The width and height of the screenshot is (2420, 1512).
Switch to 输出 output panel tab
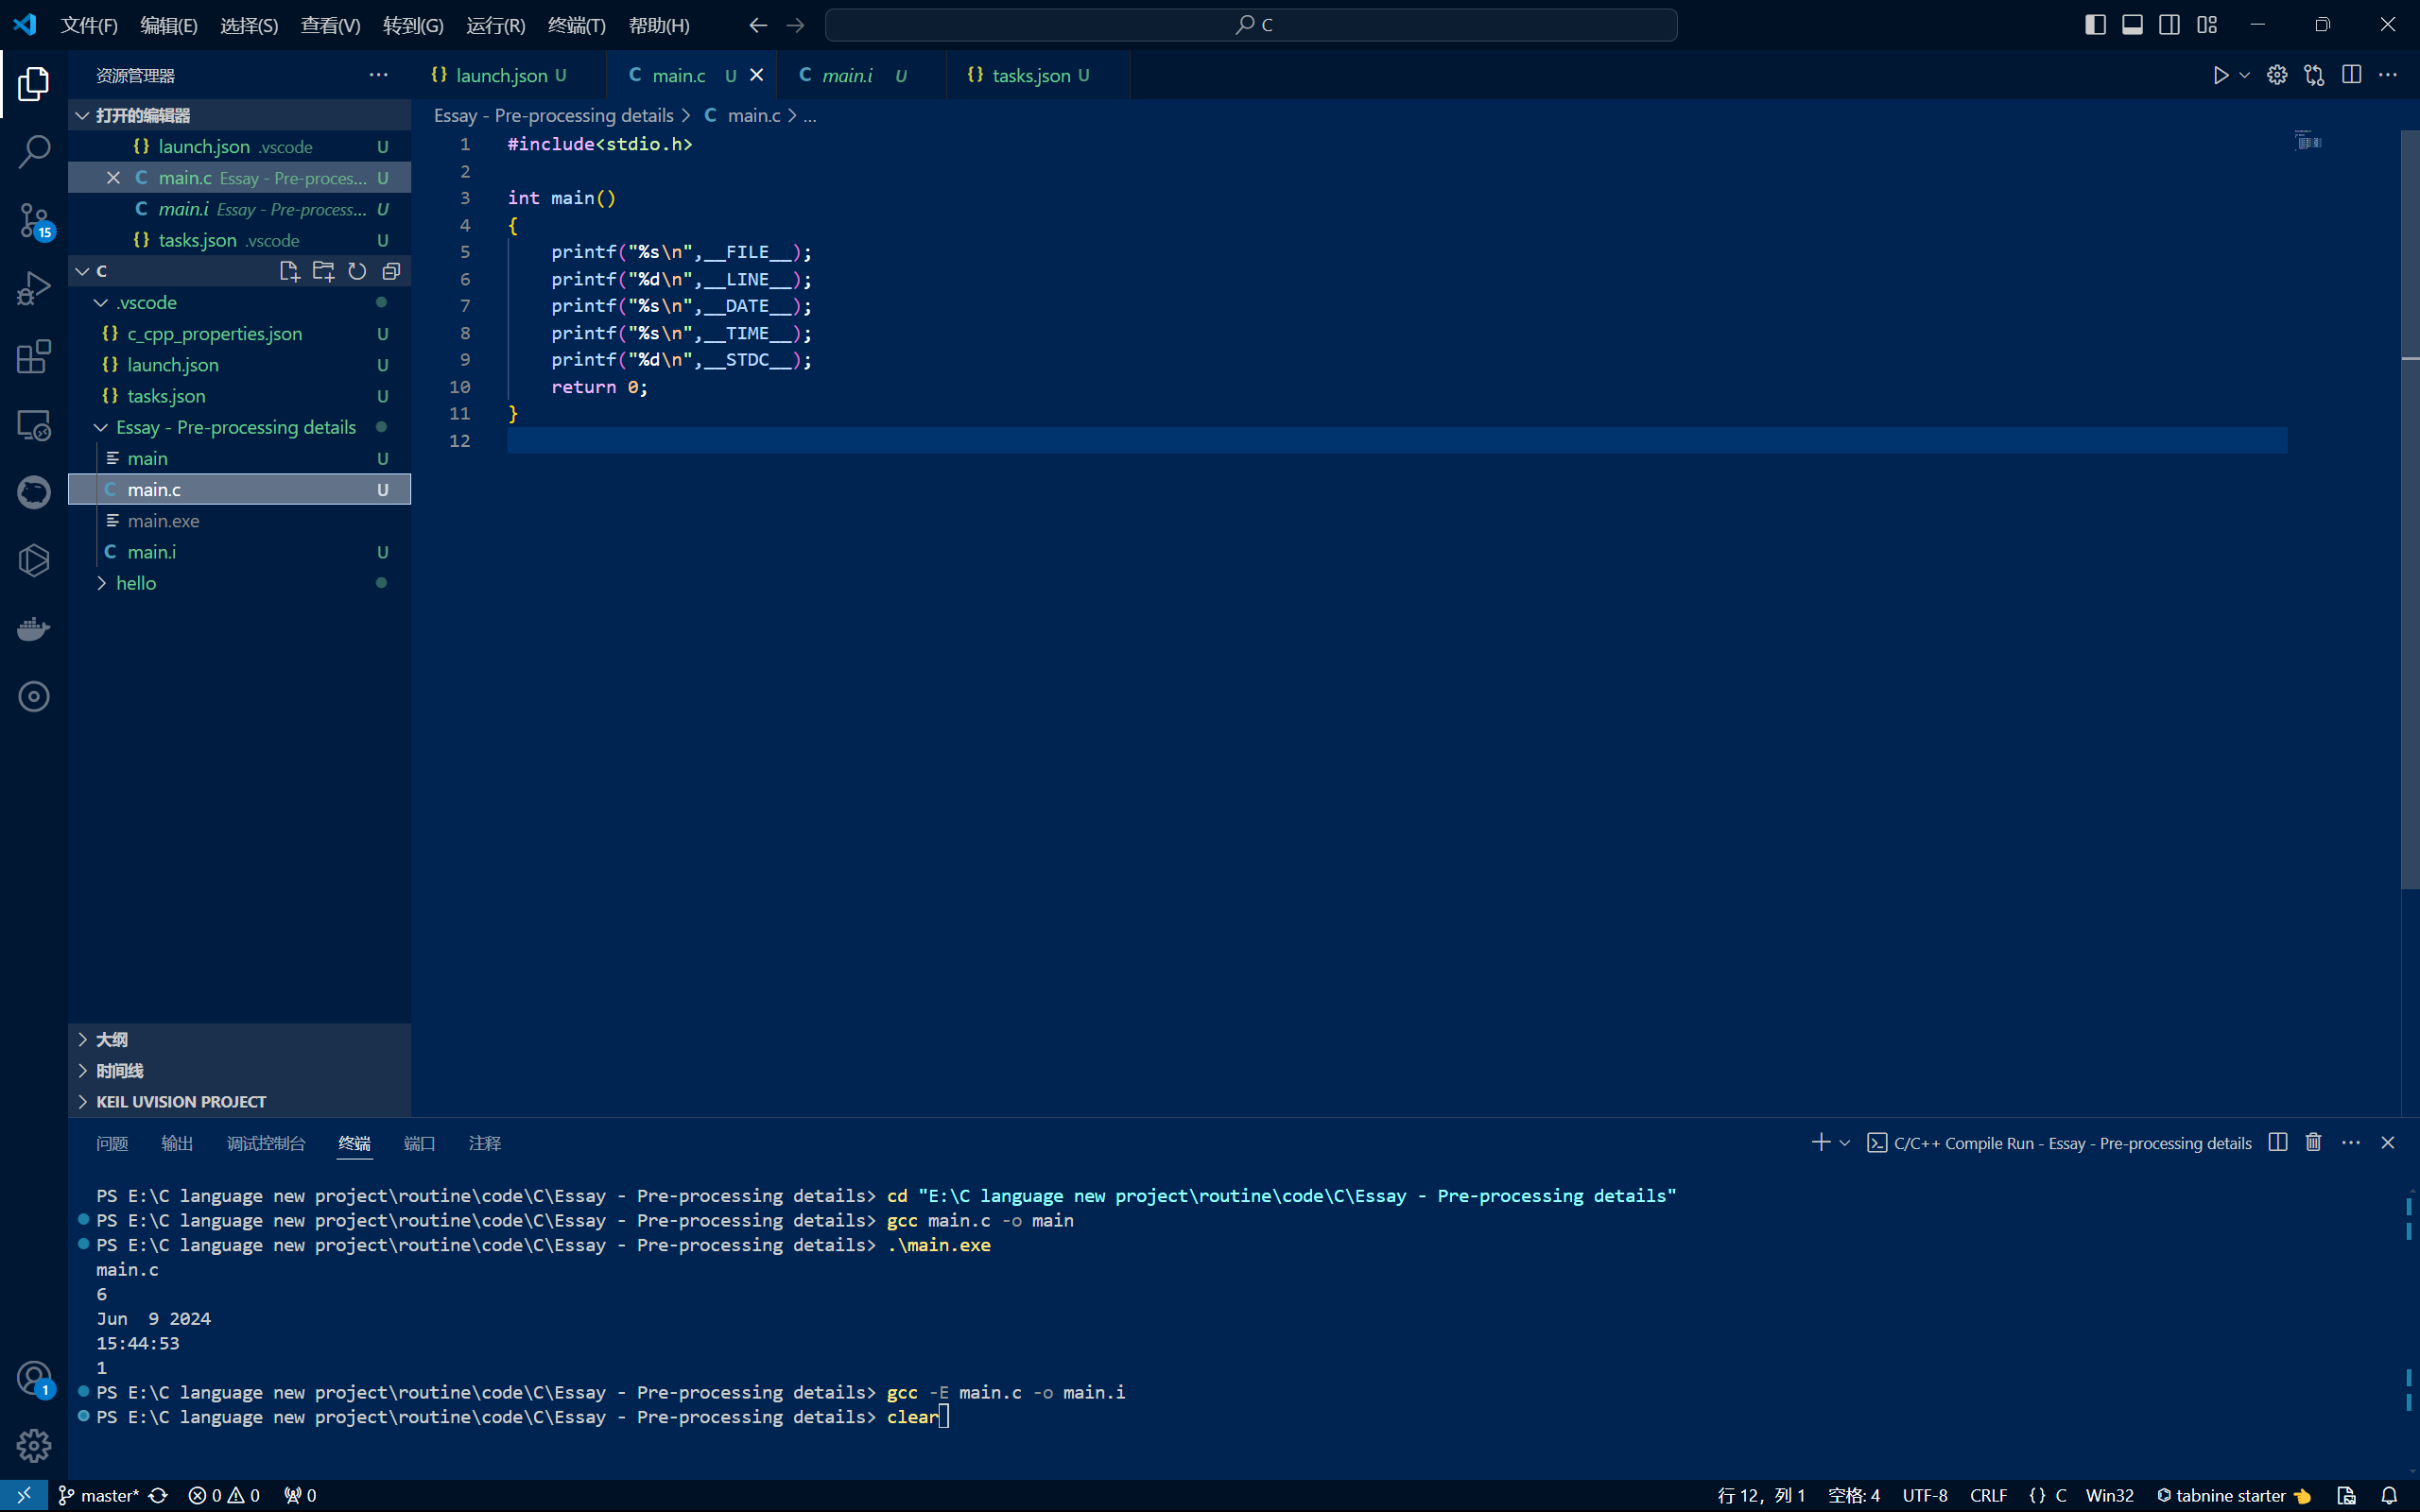pyautogui.click(x=177, y=1143)
